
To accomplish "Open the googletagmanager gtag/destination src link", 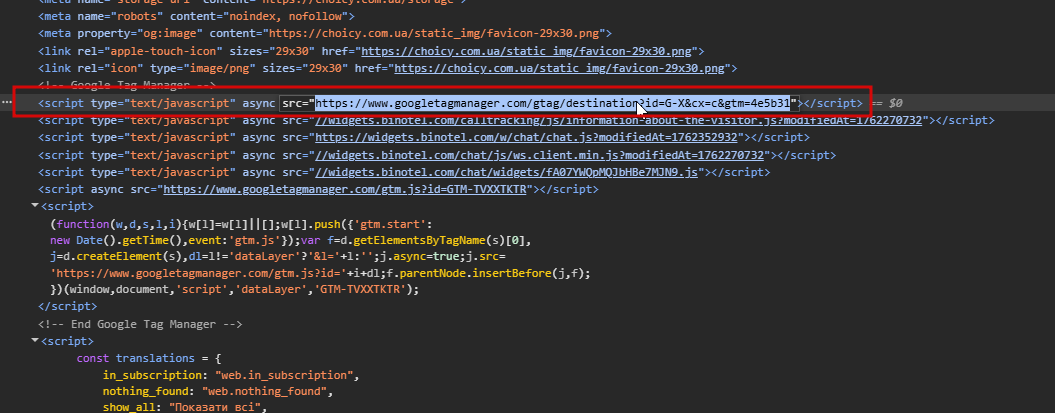I will point(552,103).
